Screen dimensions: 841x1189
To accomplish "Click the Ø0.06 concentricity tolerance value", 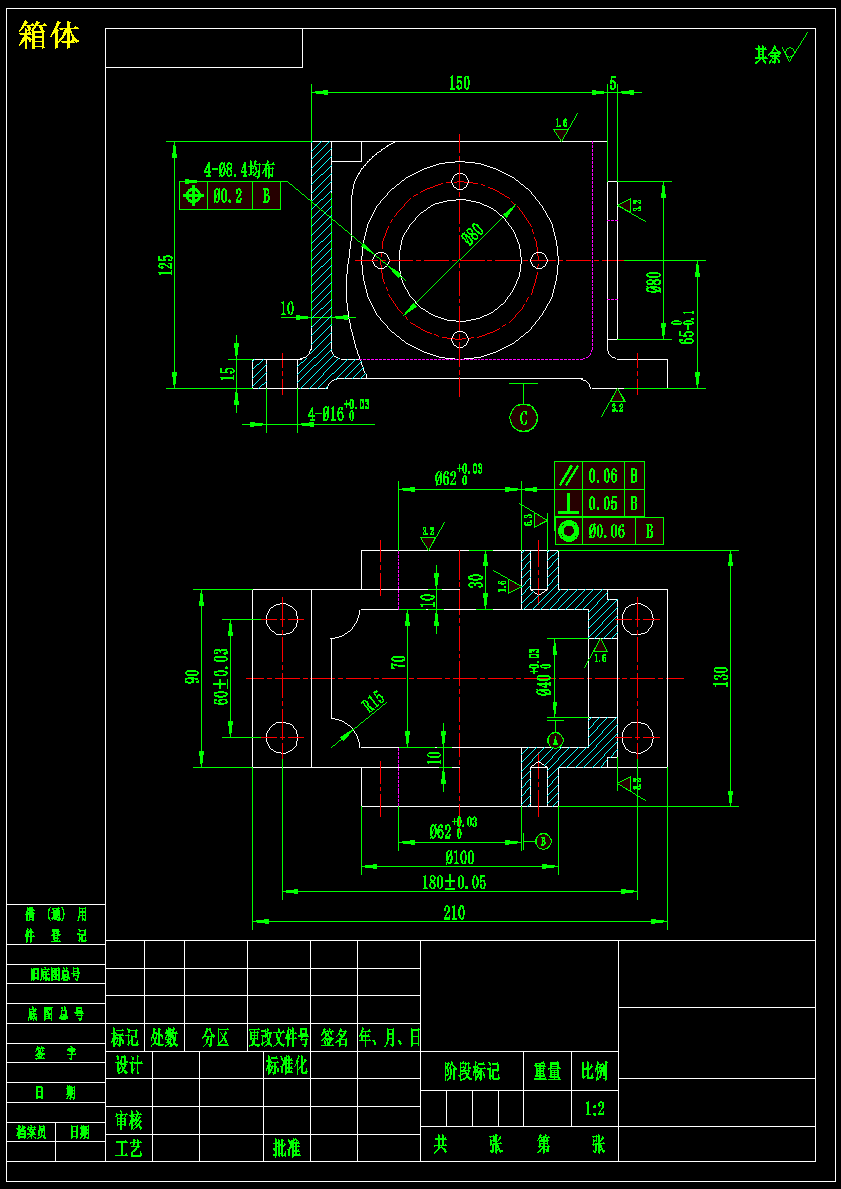I will (x=607, y=531).
